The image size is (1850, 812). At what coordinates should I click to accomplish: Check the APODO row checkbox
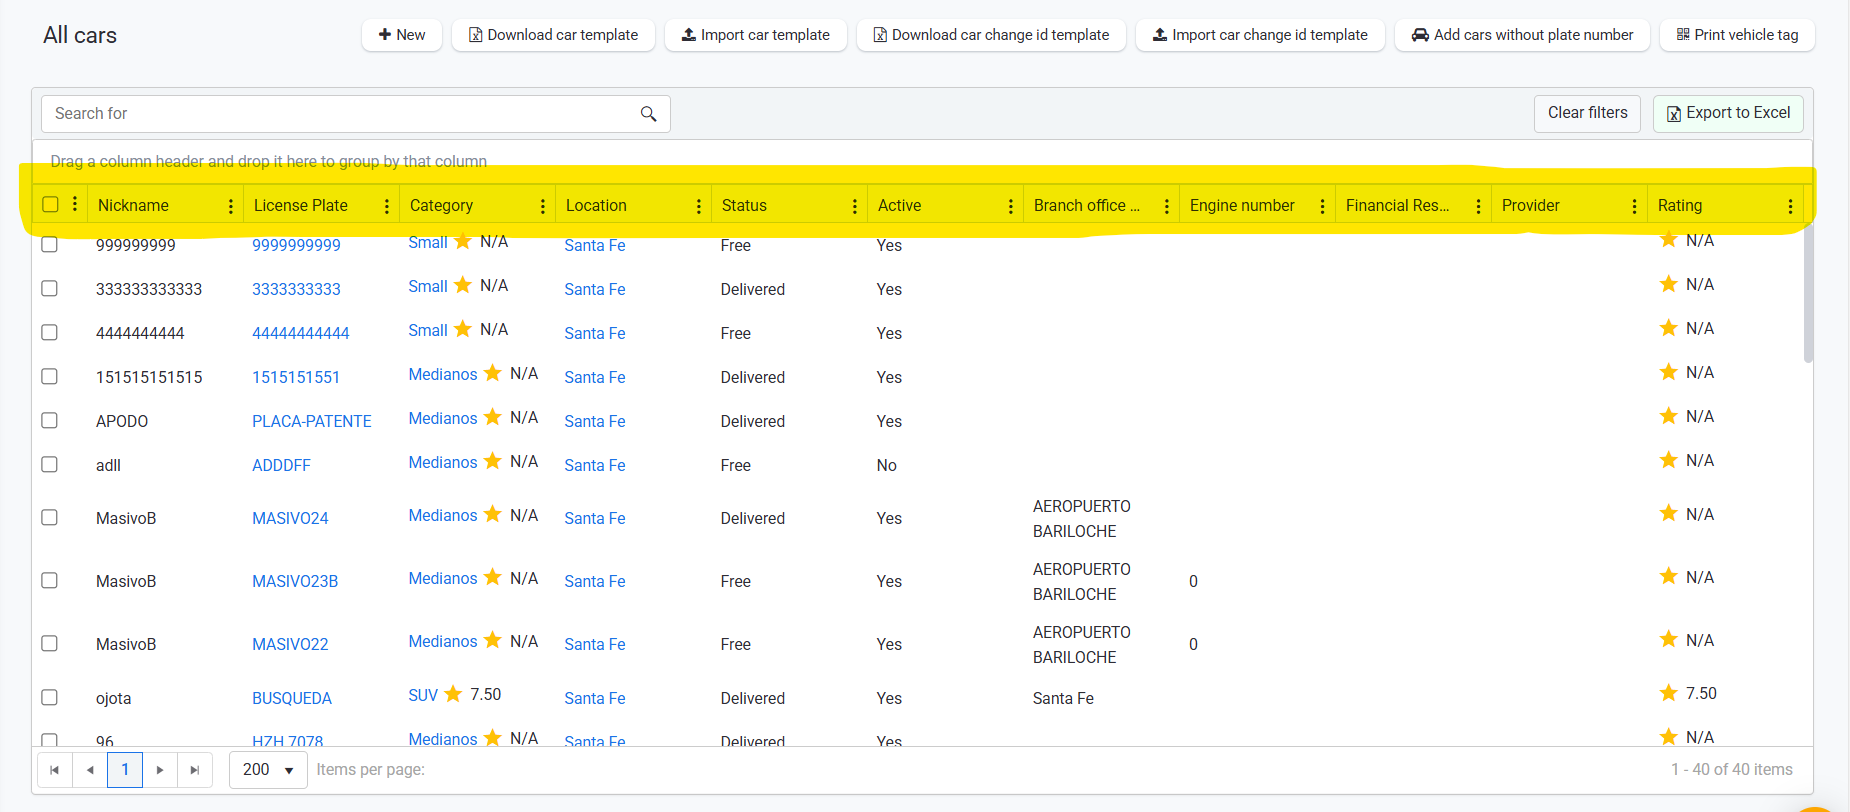click(49, 420)
